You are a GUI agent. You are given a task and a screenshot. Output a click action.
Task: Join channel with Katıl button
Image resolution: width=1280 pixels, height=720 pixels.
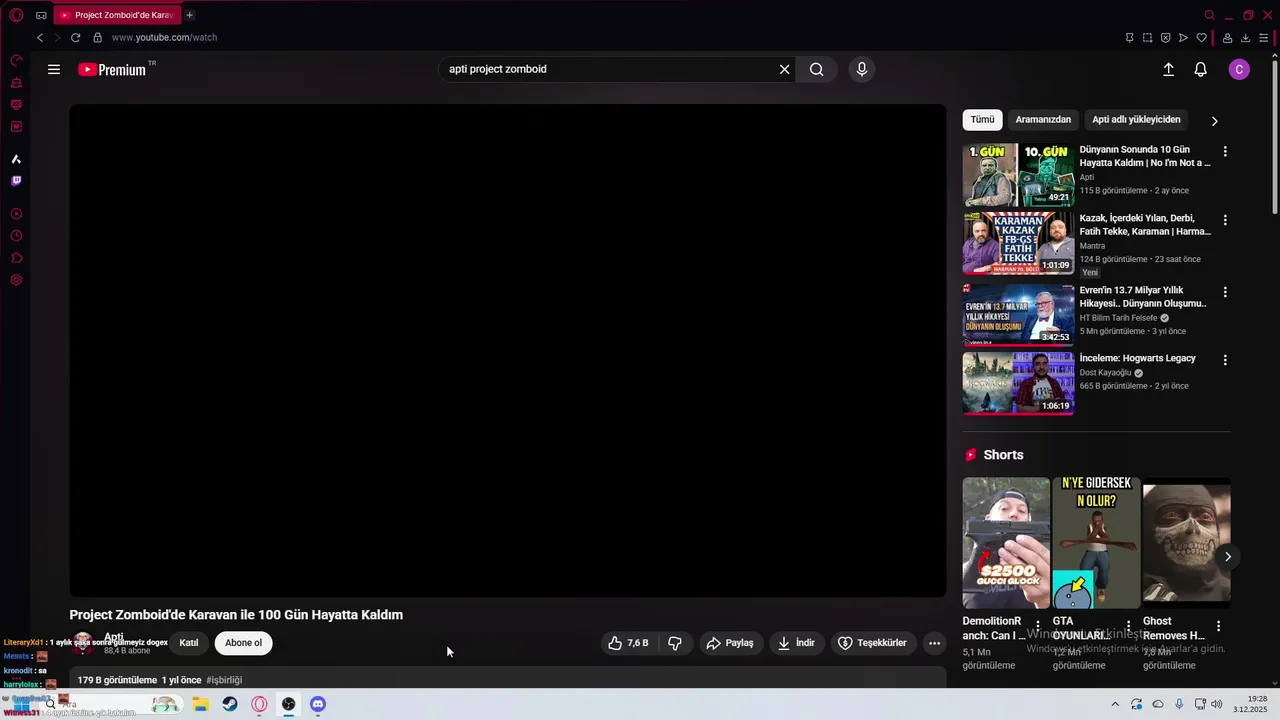[x=188, y=643]
